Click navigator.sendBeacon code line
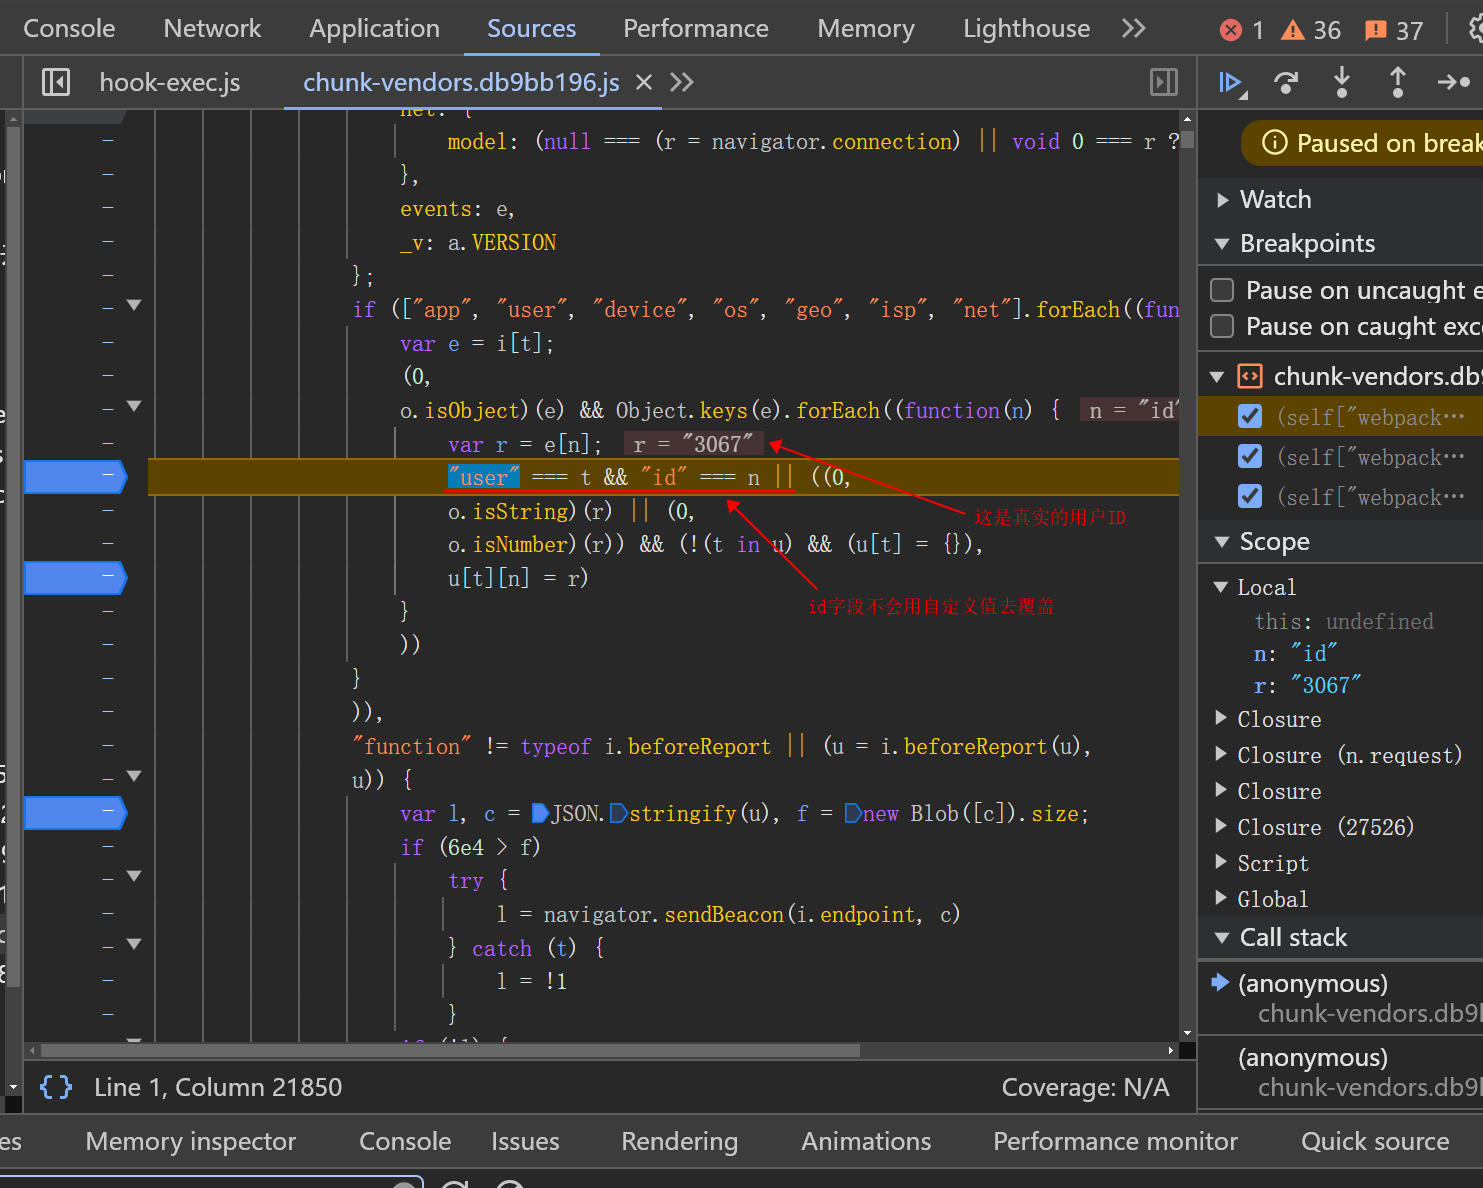Screen dimensions: 1483x1188 (728, 914)
